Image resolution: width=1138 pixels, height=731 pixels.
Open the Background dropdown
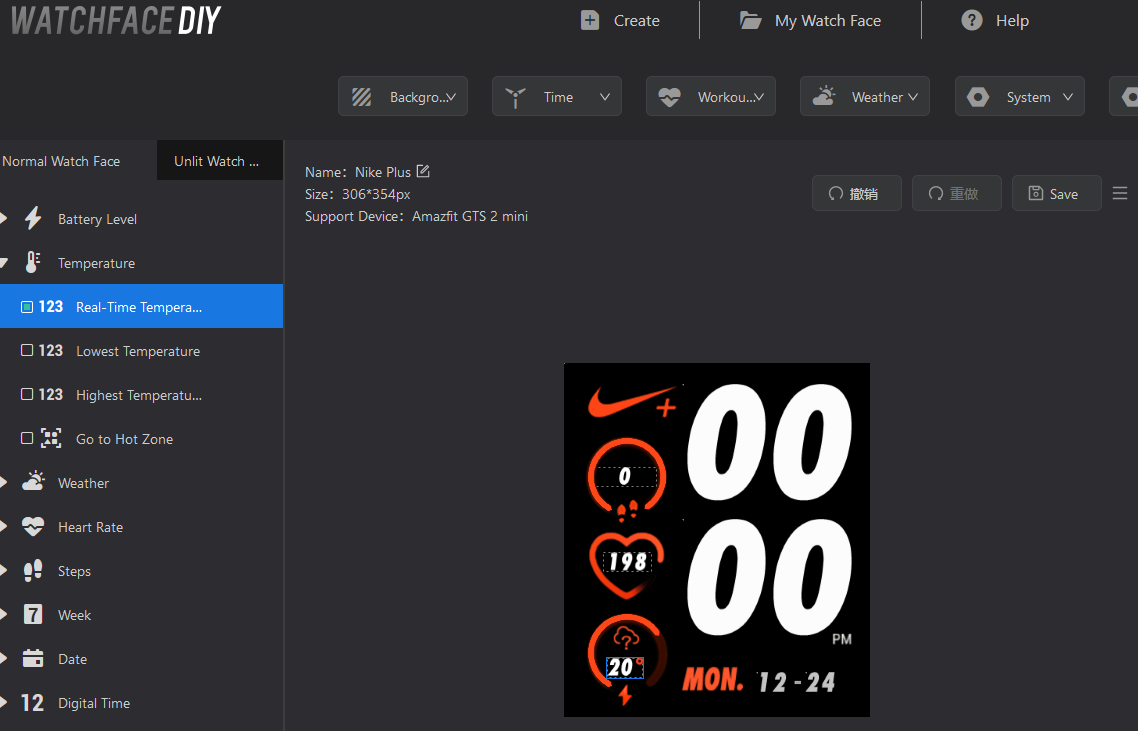pyautogui.click(x=403, y=97)
